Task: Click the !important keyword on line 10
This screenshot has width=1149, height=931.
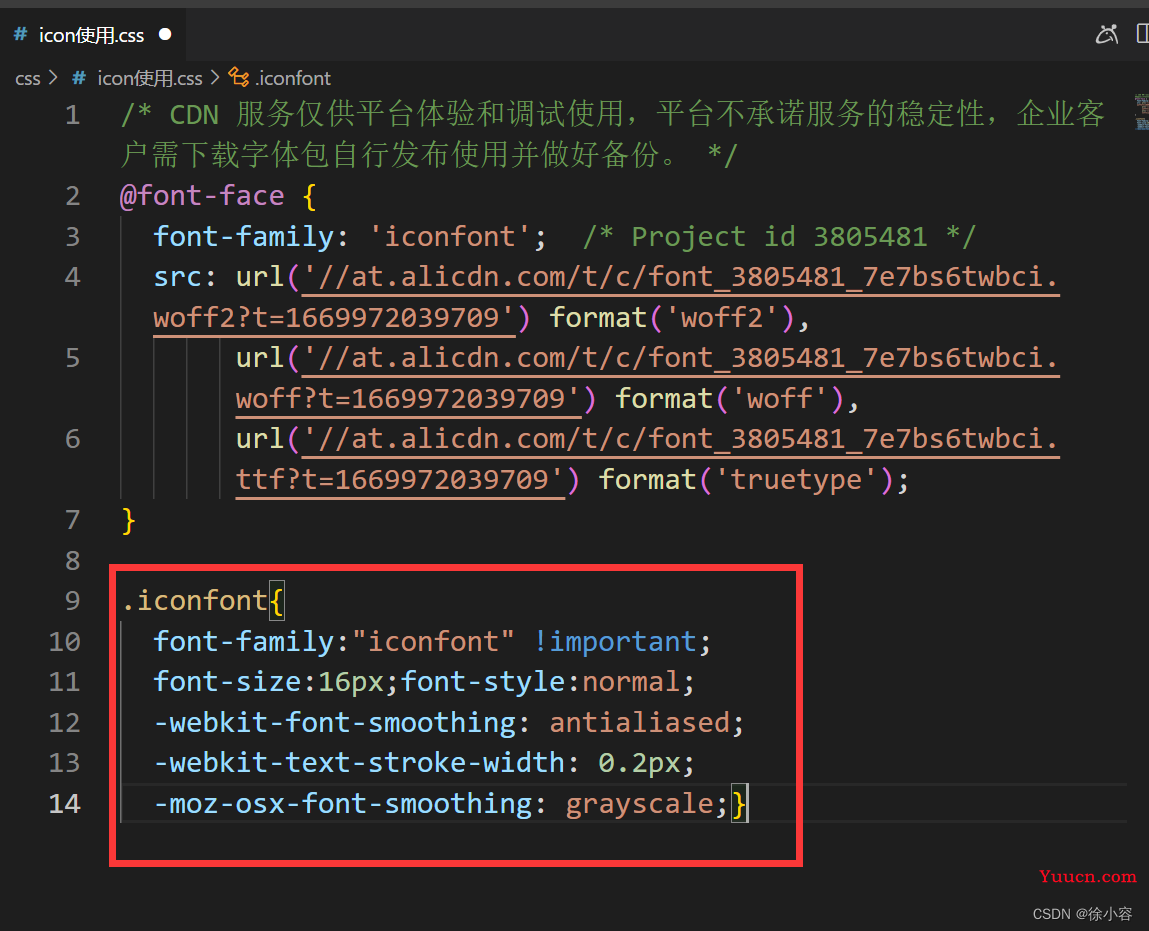Action: click(614, 642)
